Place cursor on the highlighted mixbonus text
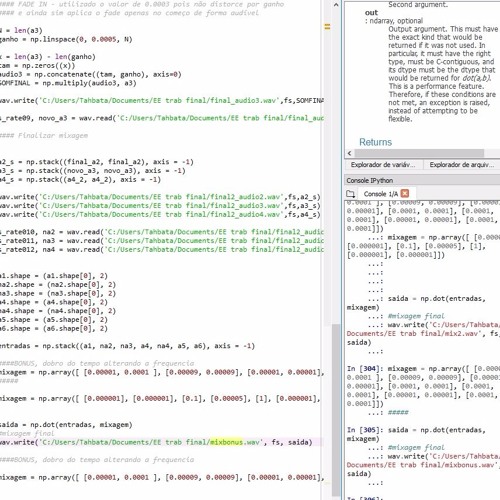 pos(226,442)
